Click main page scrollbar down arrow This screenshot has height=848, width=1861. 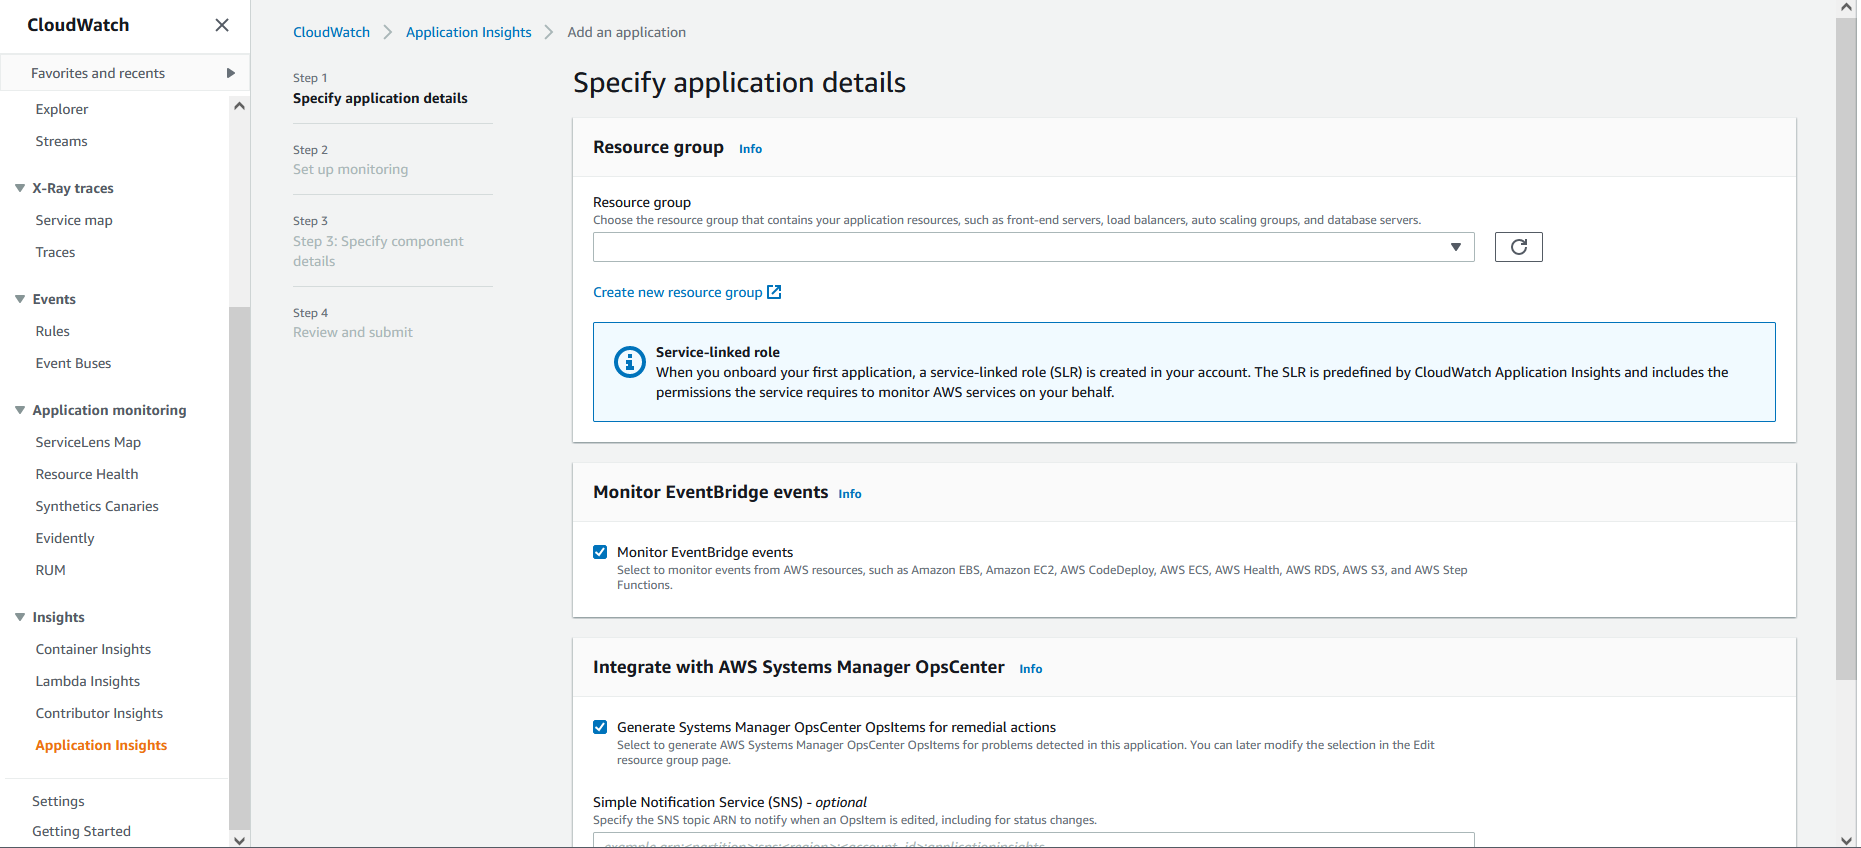point(1846,840)
